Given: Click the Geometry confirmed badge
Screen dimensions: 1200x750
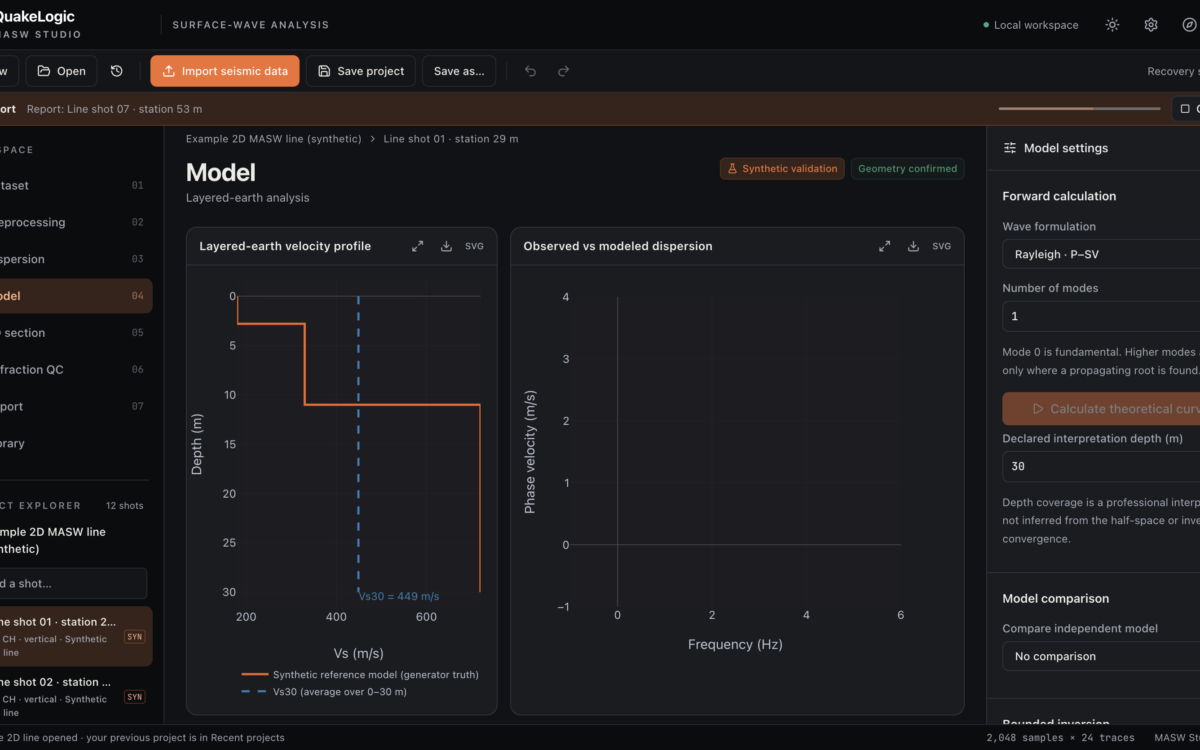Looking at the screenshot, I should tap(907, 169).
